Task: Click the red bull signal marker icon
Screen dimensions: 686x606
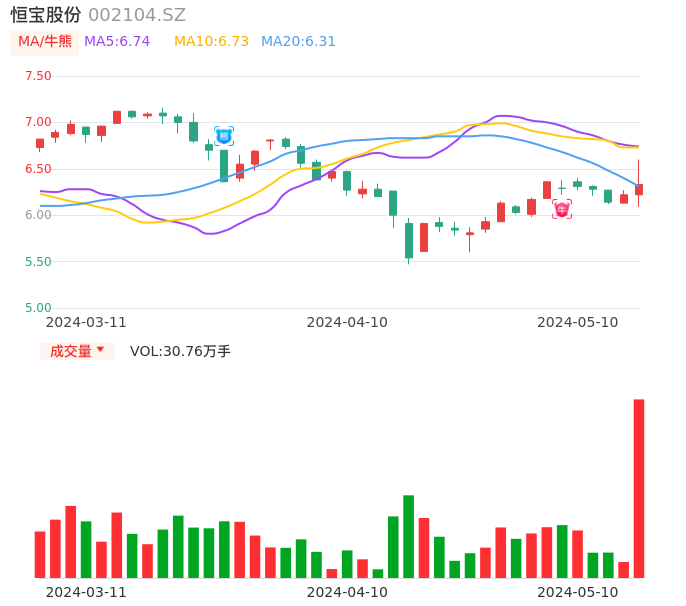Action: pyautogui.click(x=562, y=209)
